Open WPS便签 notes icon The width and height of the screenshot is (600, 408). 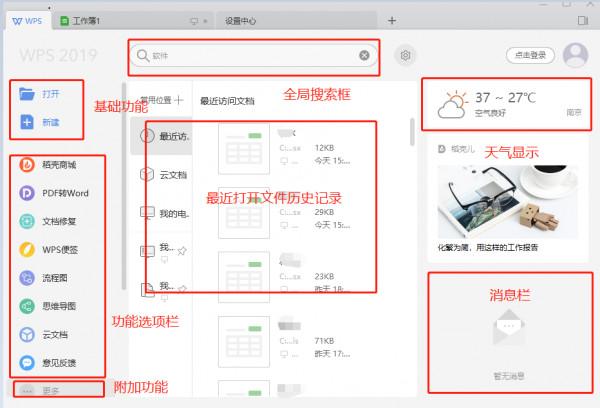click(27, 250)
